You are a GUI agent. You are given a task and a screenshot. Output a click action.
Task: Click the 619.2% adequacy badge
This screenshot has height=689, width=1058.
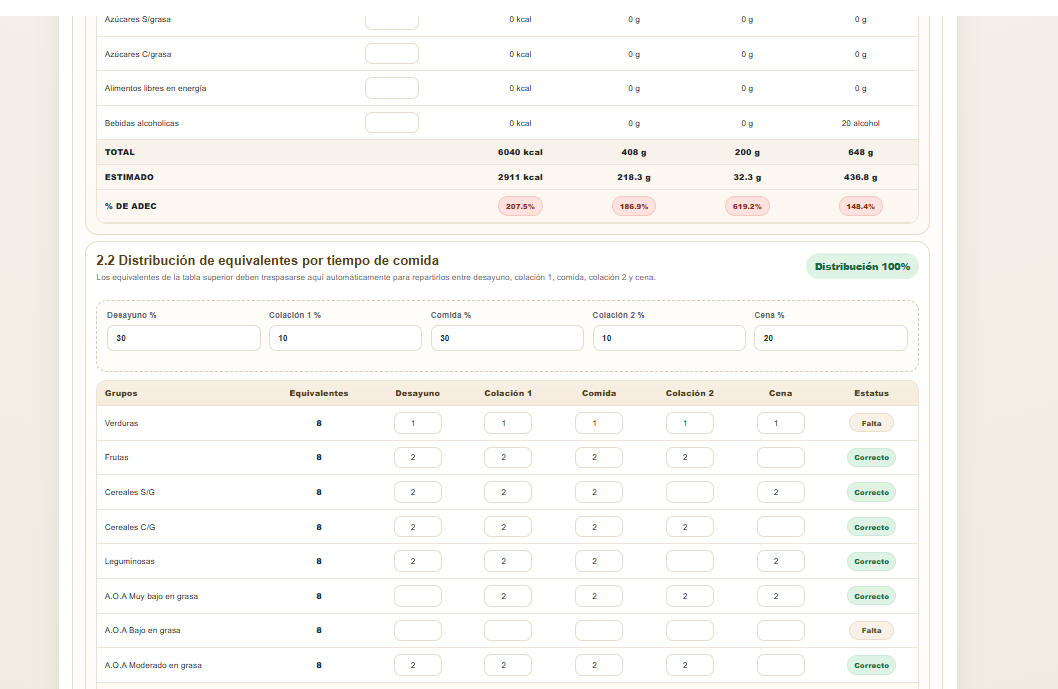(x=747, y=206)
